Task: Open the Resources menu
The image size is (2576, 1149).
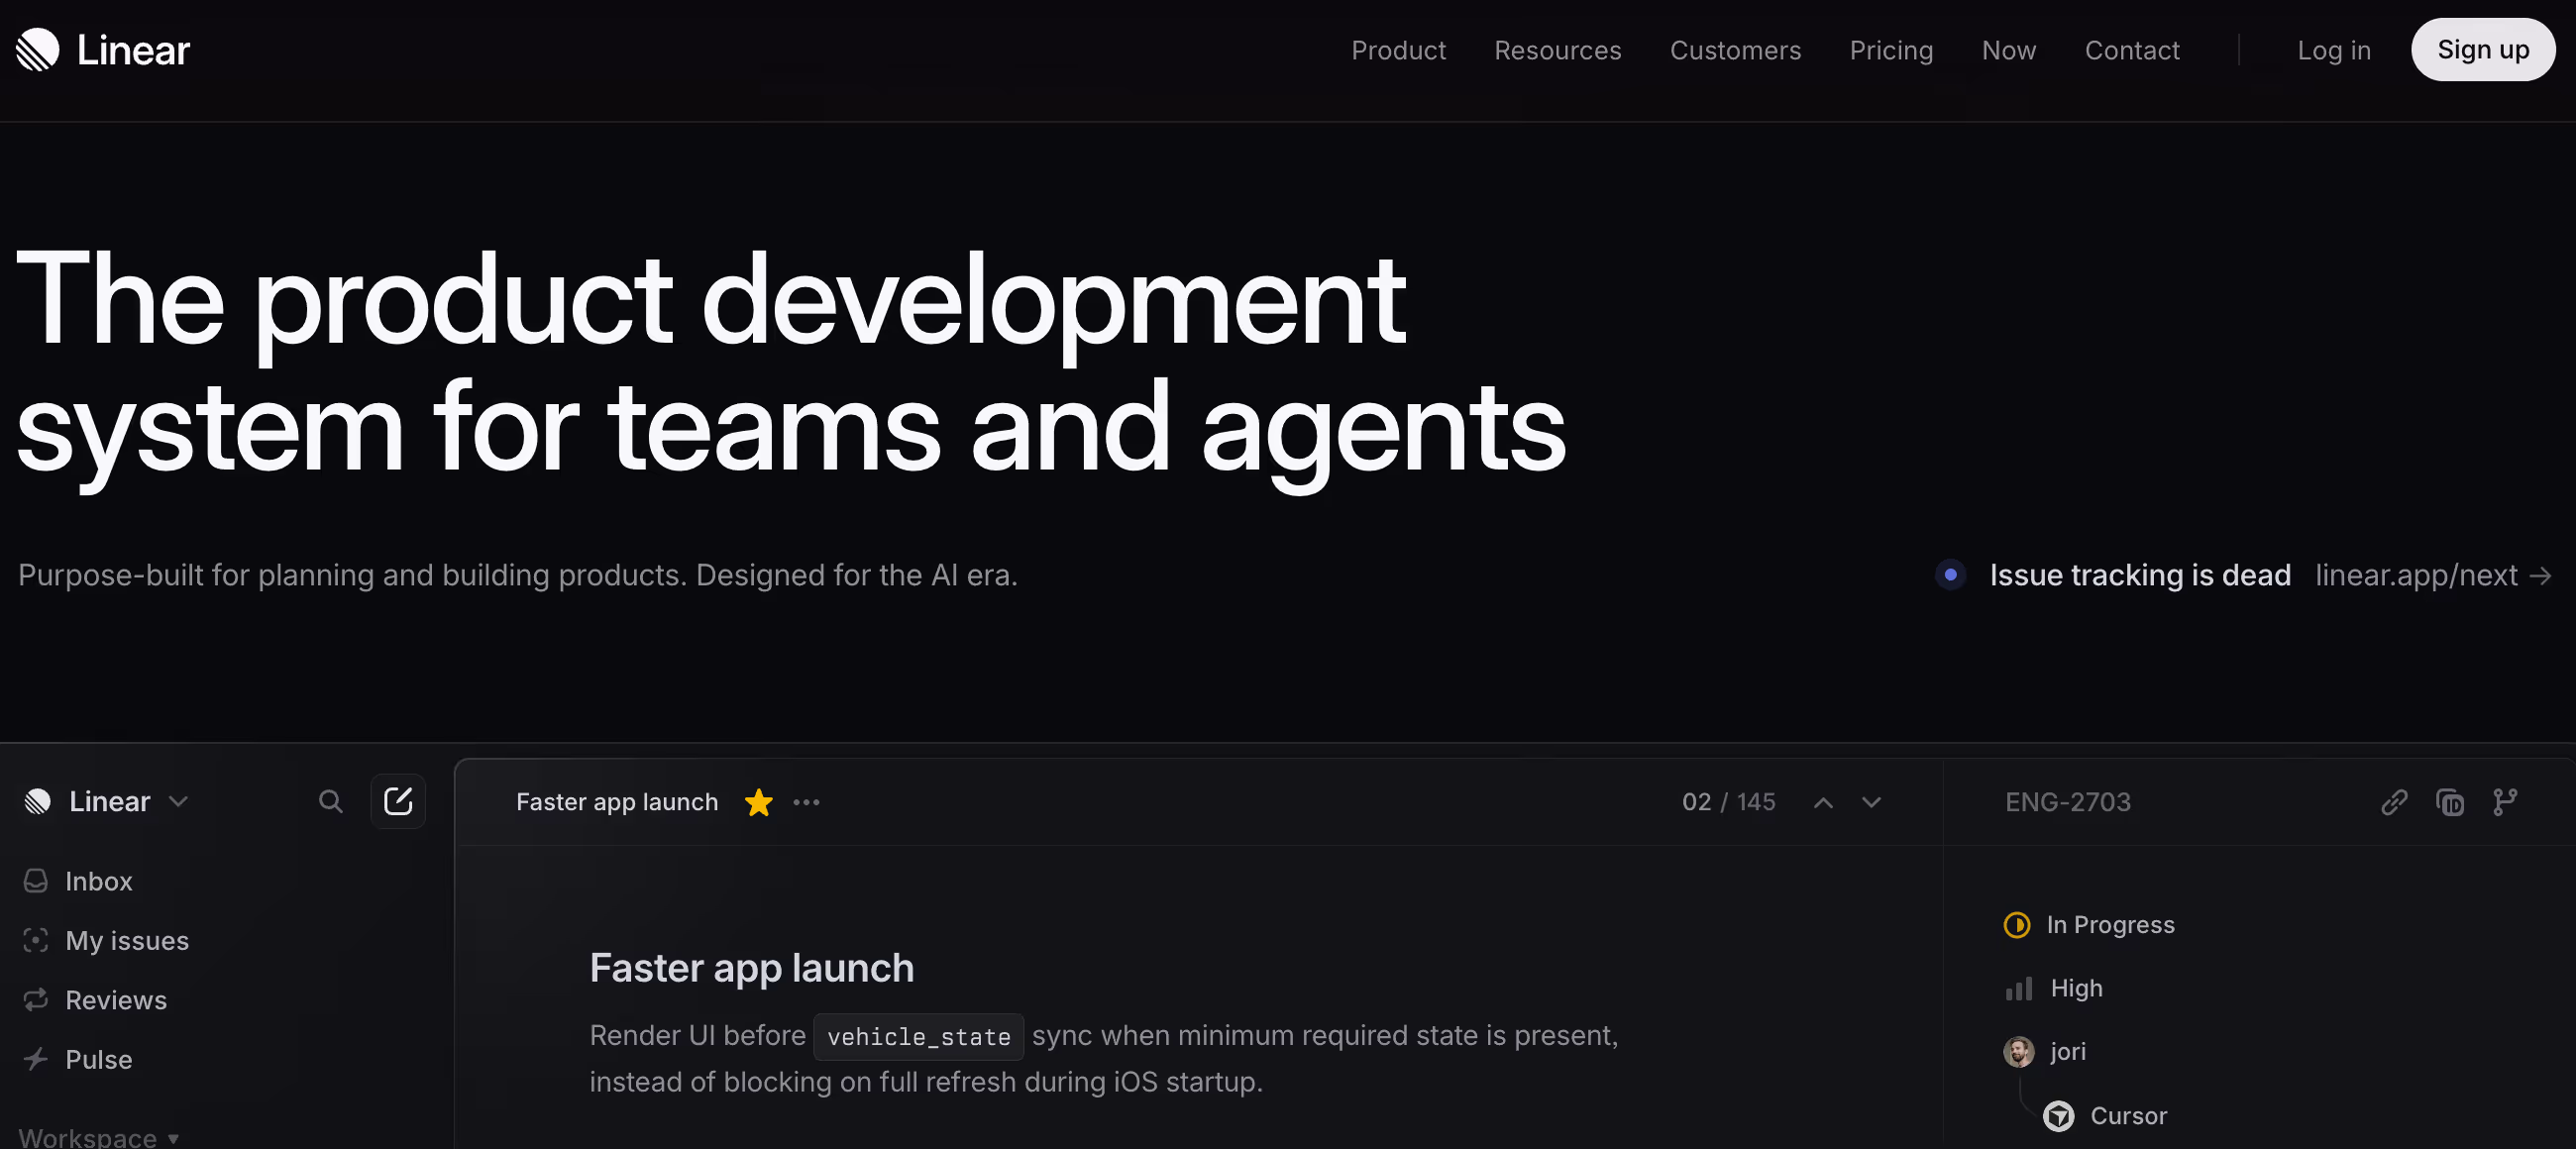Action: pos(1557,50)
